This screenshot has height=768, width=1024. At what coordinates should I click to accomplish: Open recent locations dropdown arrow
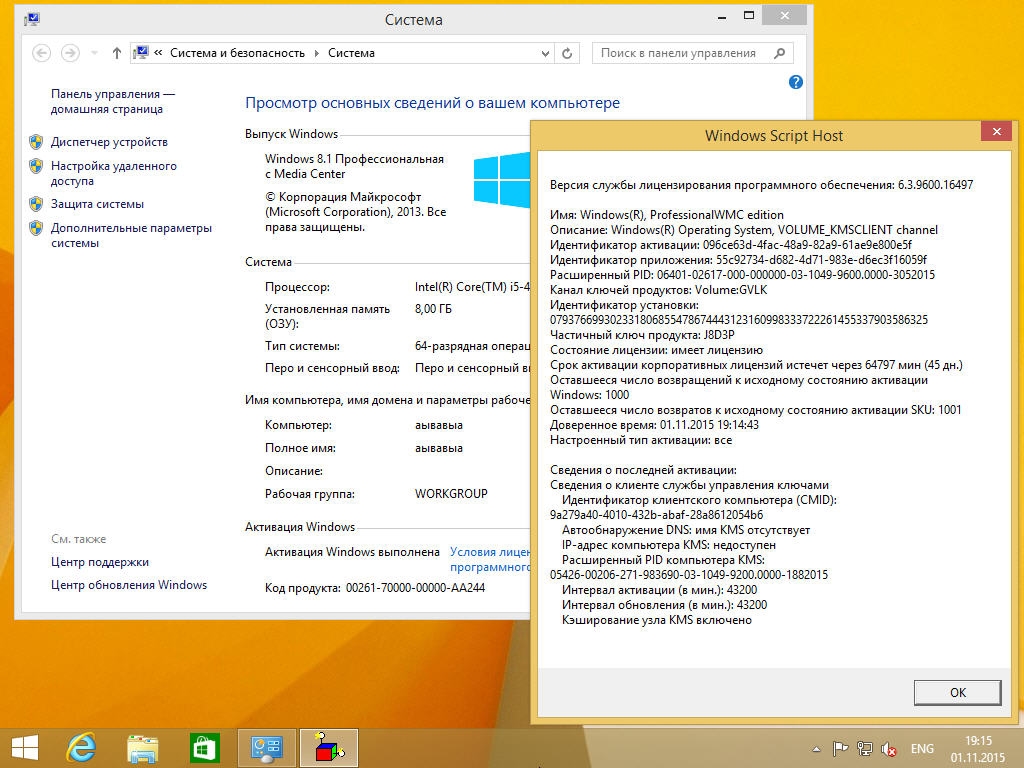[94, 53]
